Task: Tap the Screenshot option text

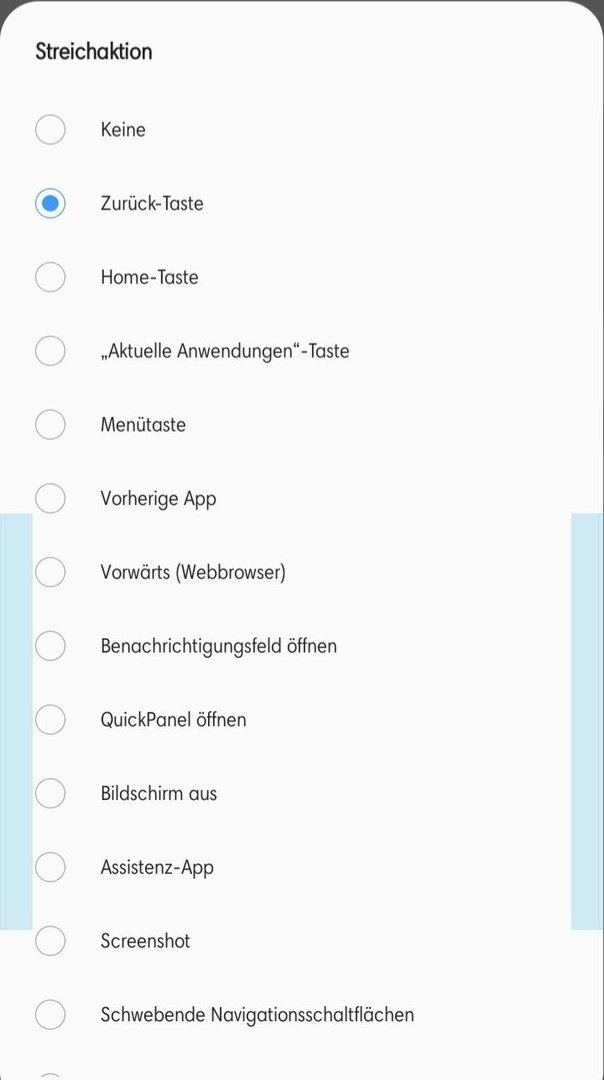Action: (145, 941)
